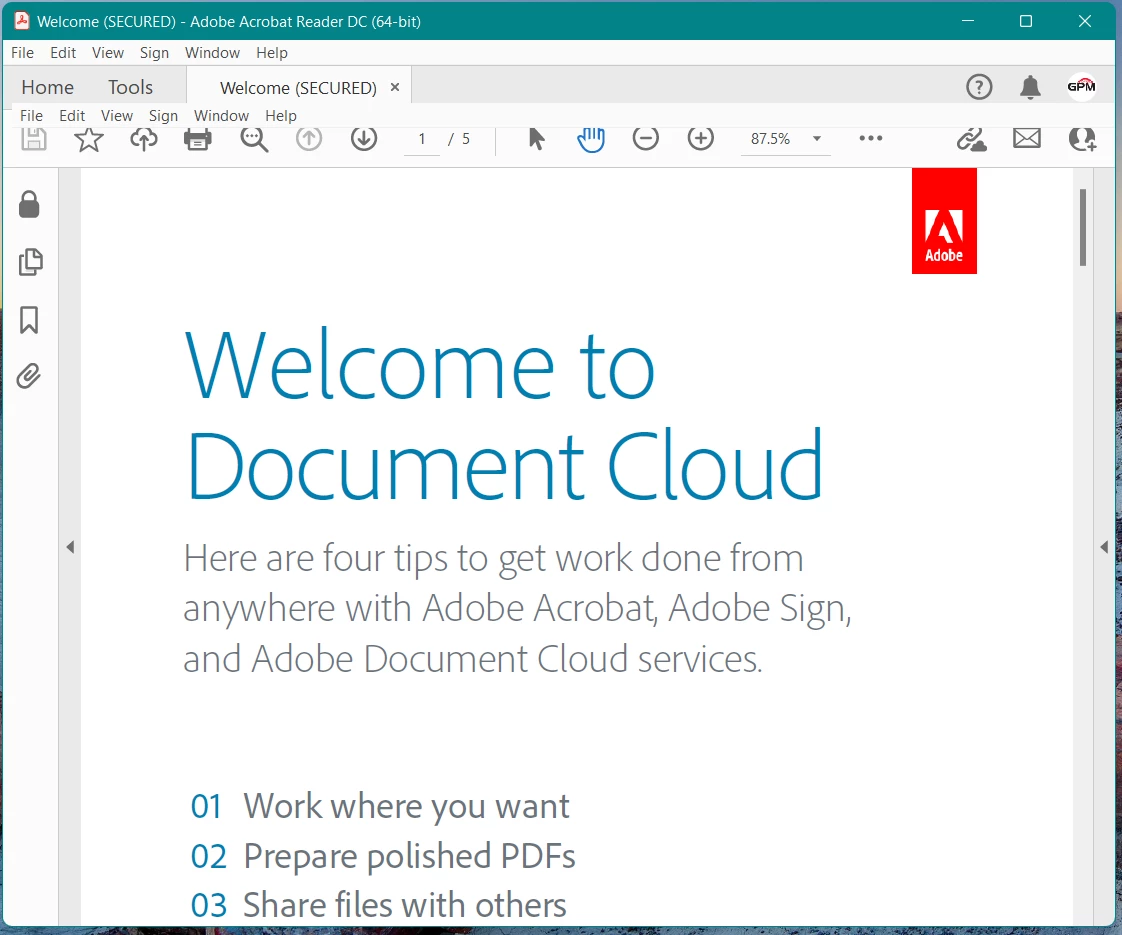1122x935 pixels.
Task: Activate the Hand pan tool
Action: pyautogui.click(x=591, y=139)
